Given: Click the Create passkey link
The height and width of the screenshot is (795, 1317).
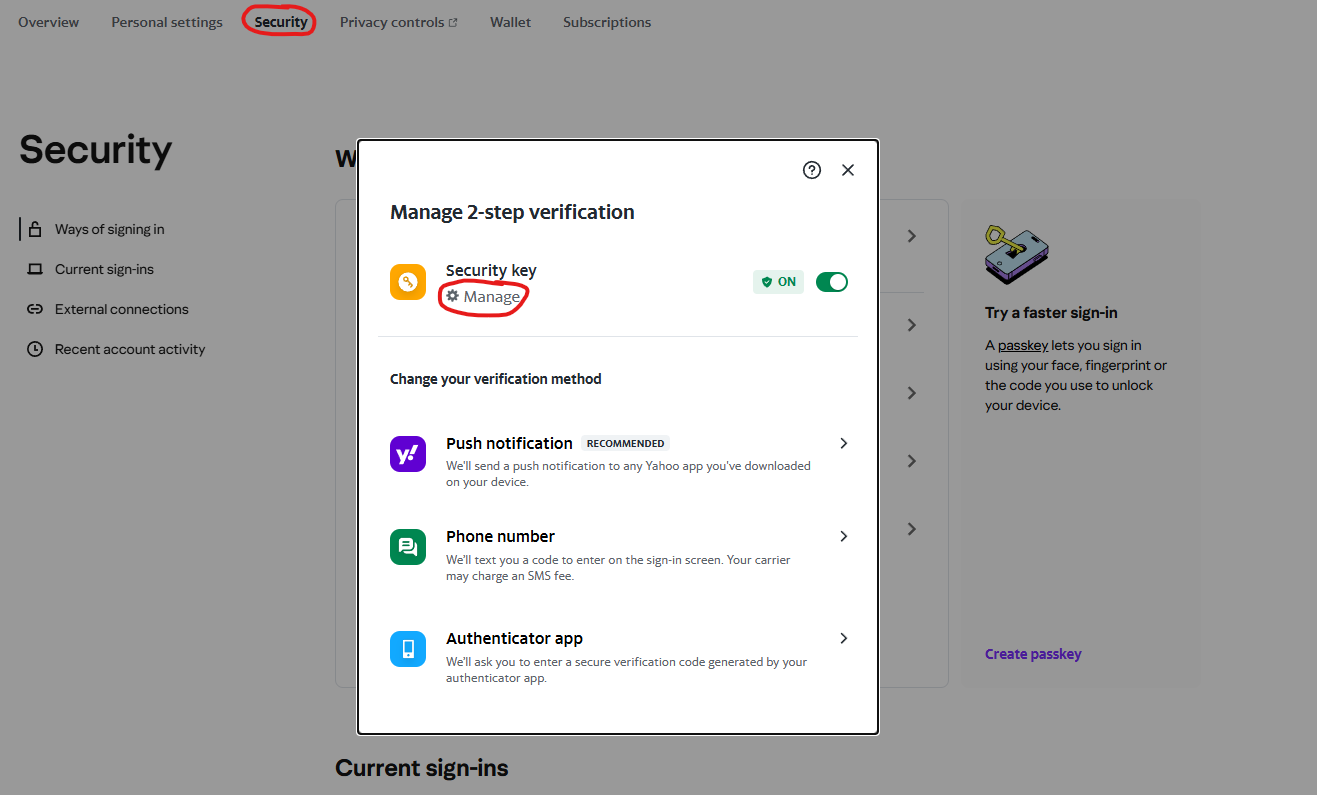Looking at the screenshot, I should [x=1033, y=654].
